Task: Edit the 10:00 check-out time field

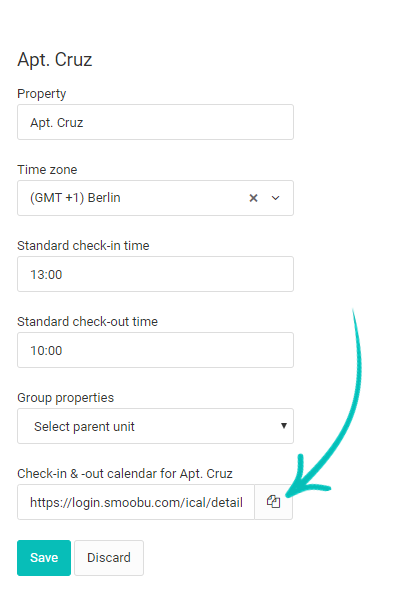Action: point(155,350)
